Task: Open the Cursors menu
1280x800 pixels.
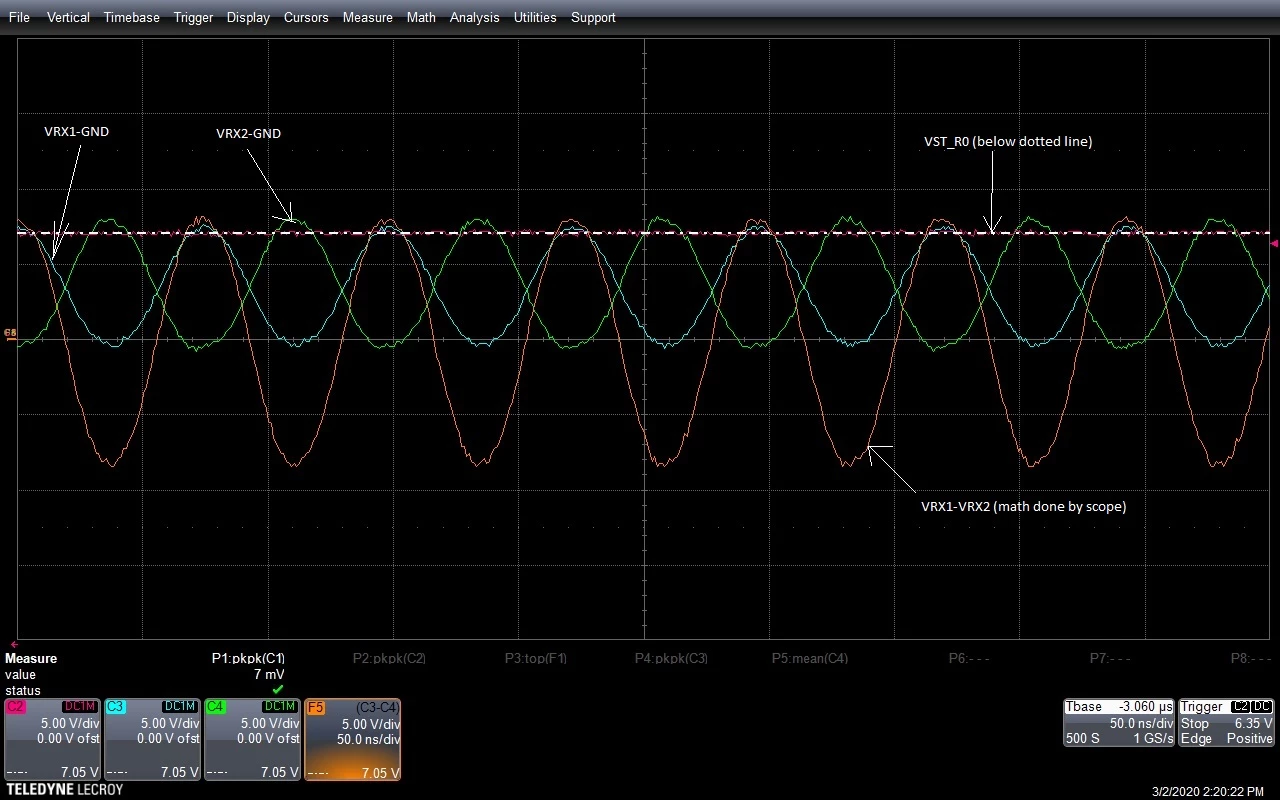Action: (x=306, y=17)
